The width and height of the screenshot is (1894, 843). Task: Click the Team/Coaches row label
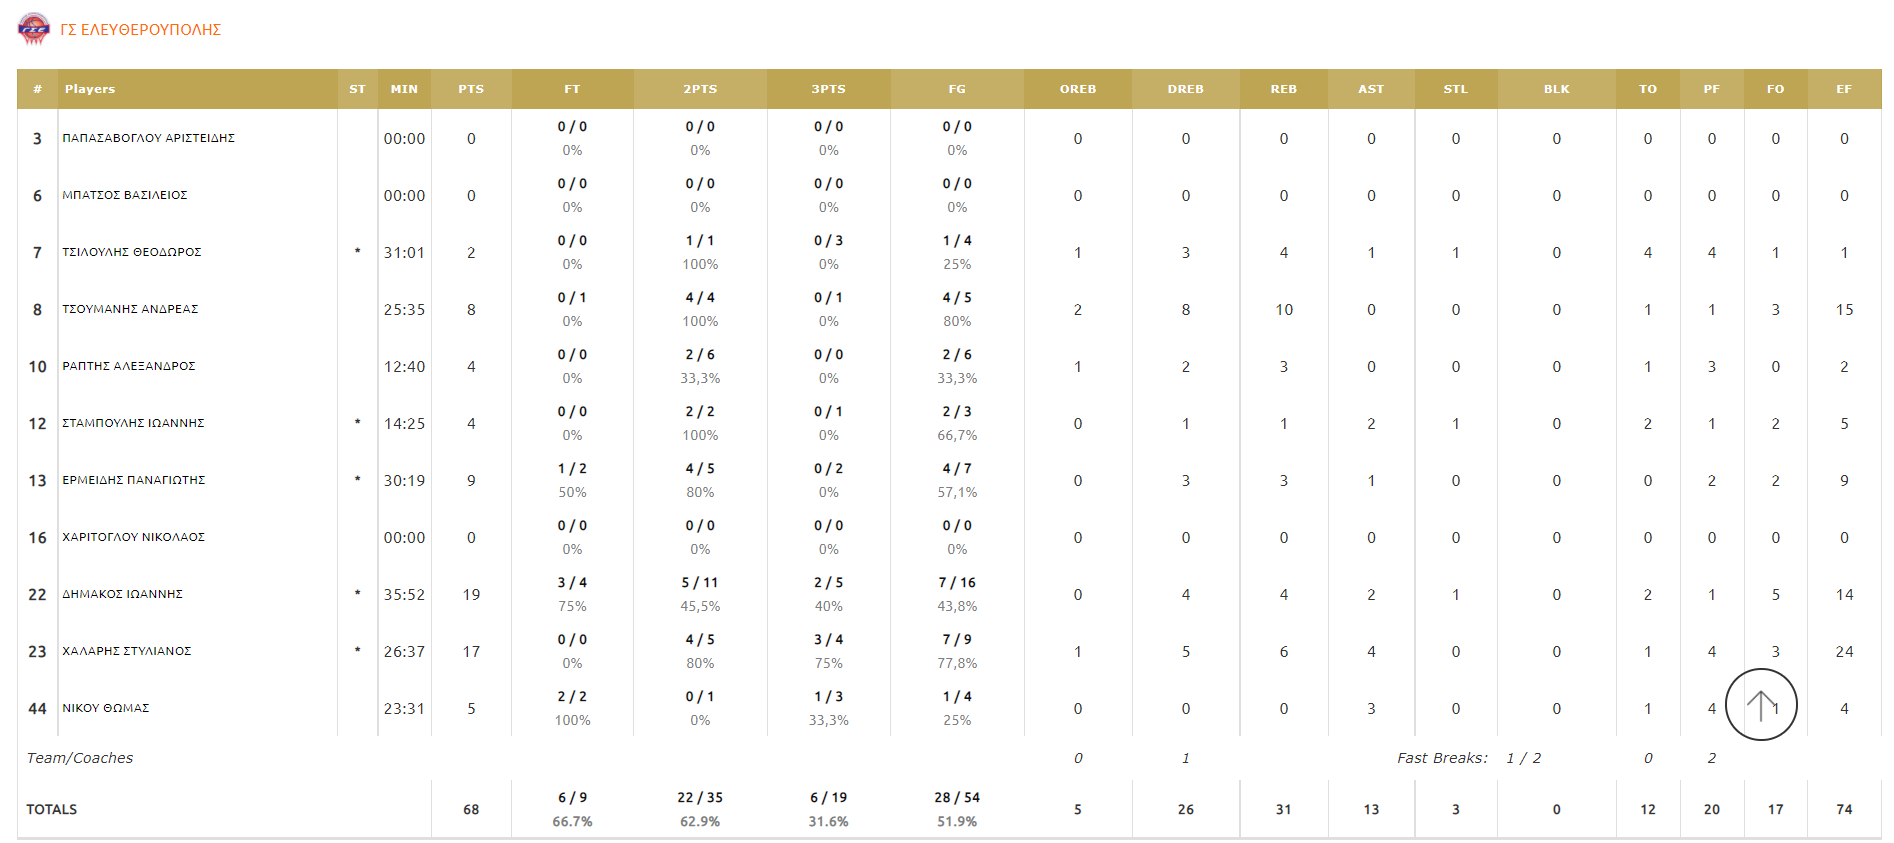coord(80,758)
